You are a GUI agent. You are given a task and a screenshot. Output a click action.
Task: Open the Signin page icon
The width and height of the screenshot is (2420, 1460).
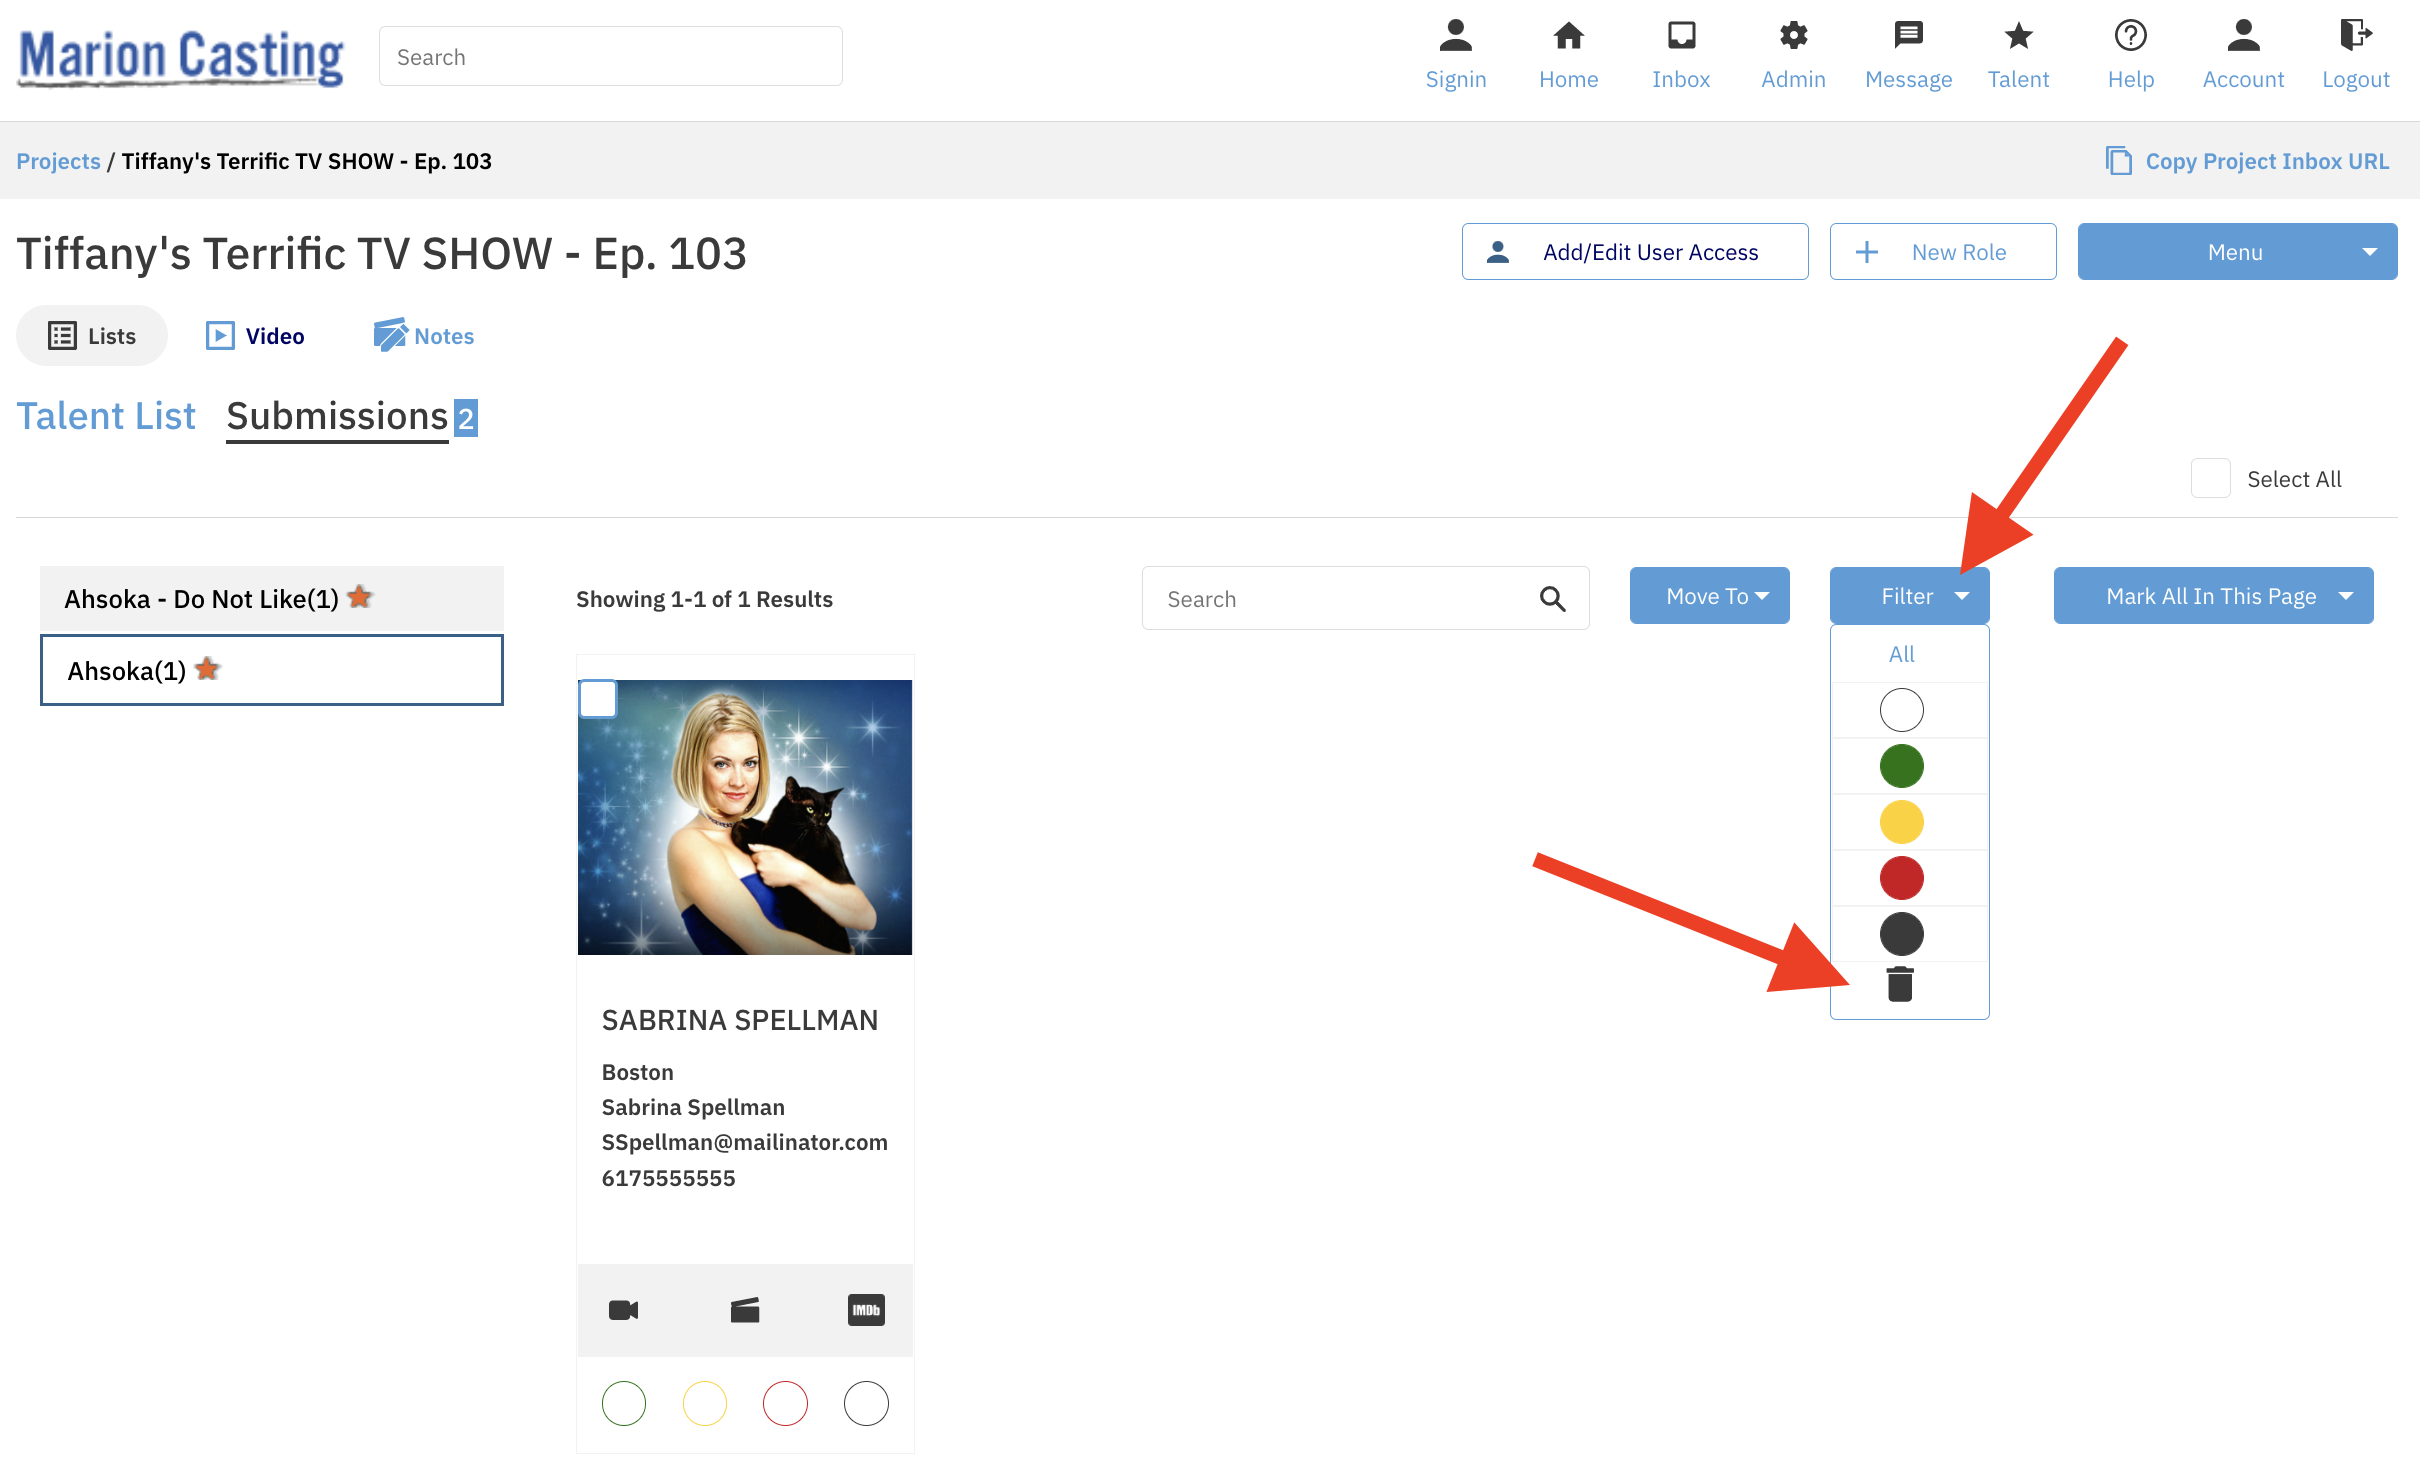(1455, 36)
